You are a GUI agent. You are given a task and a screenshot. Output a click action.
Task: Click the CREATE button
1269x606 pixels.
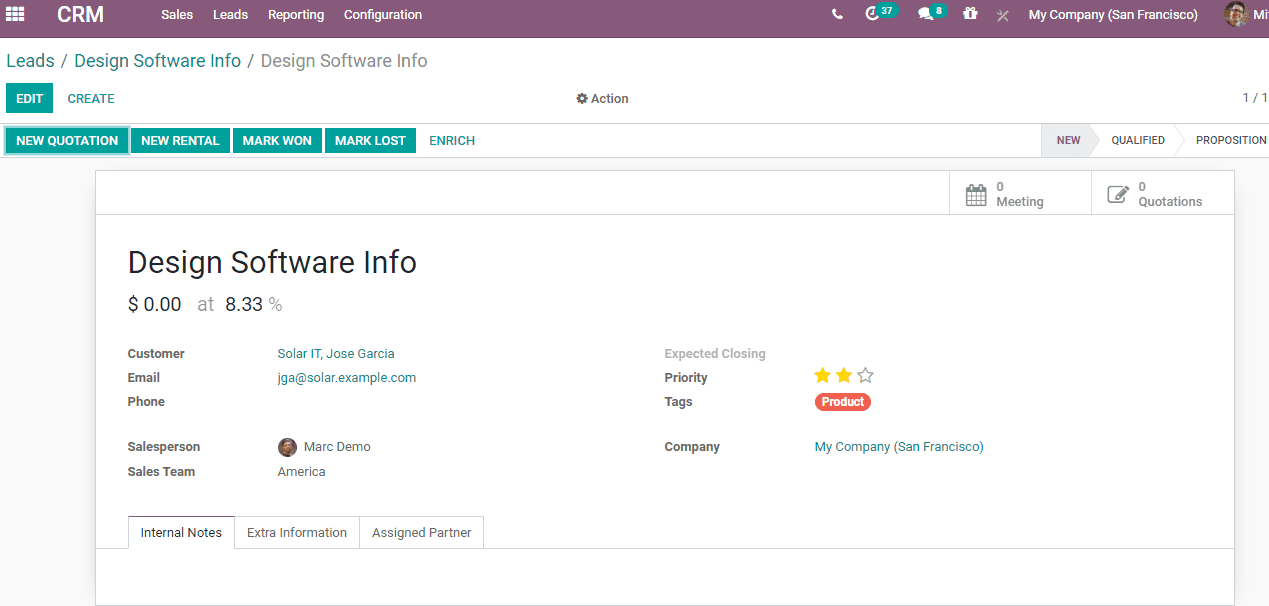click(91, 98)
